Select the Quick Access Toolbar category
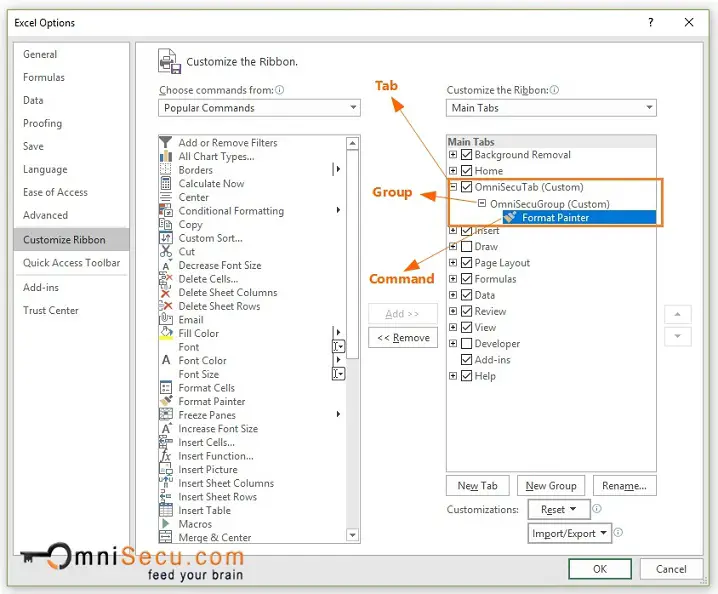718x594 pixels. 71,263
